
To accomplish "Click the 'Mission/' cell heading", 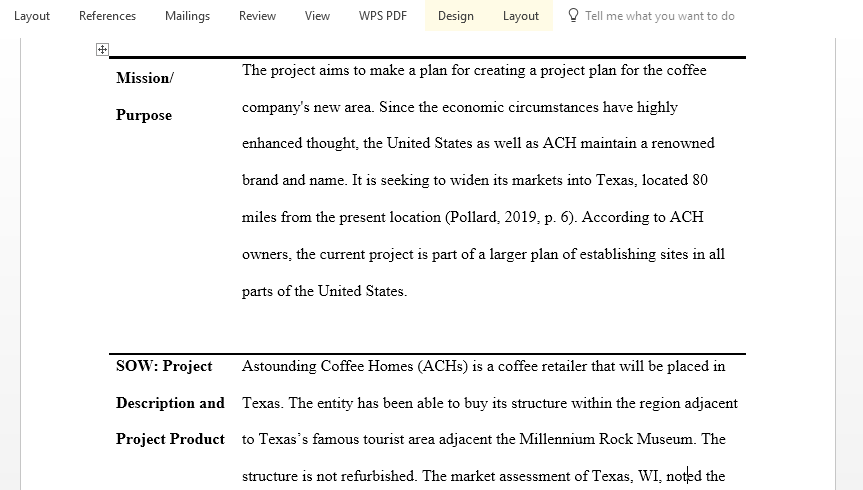I will click(x=145, y=78).
